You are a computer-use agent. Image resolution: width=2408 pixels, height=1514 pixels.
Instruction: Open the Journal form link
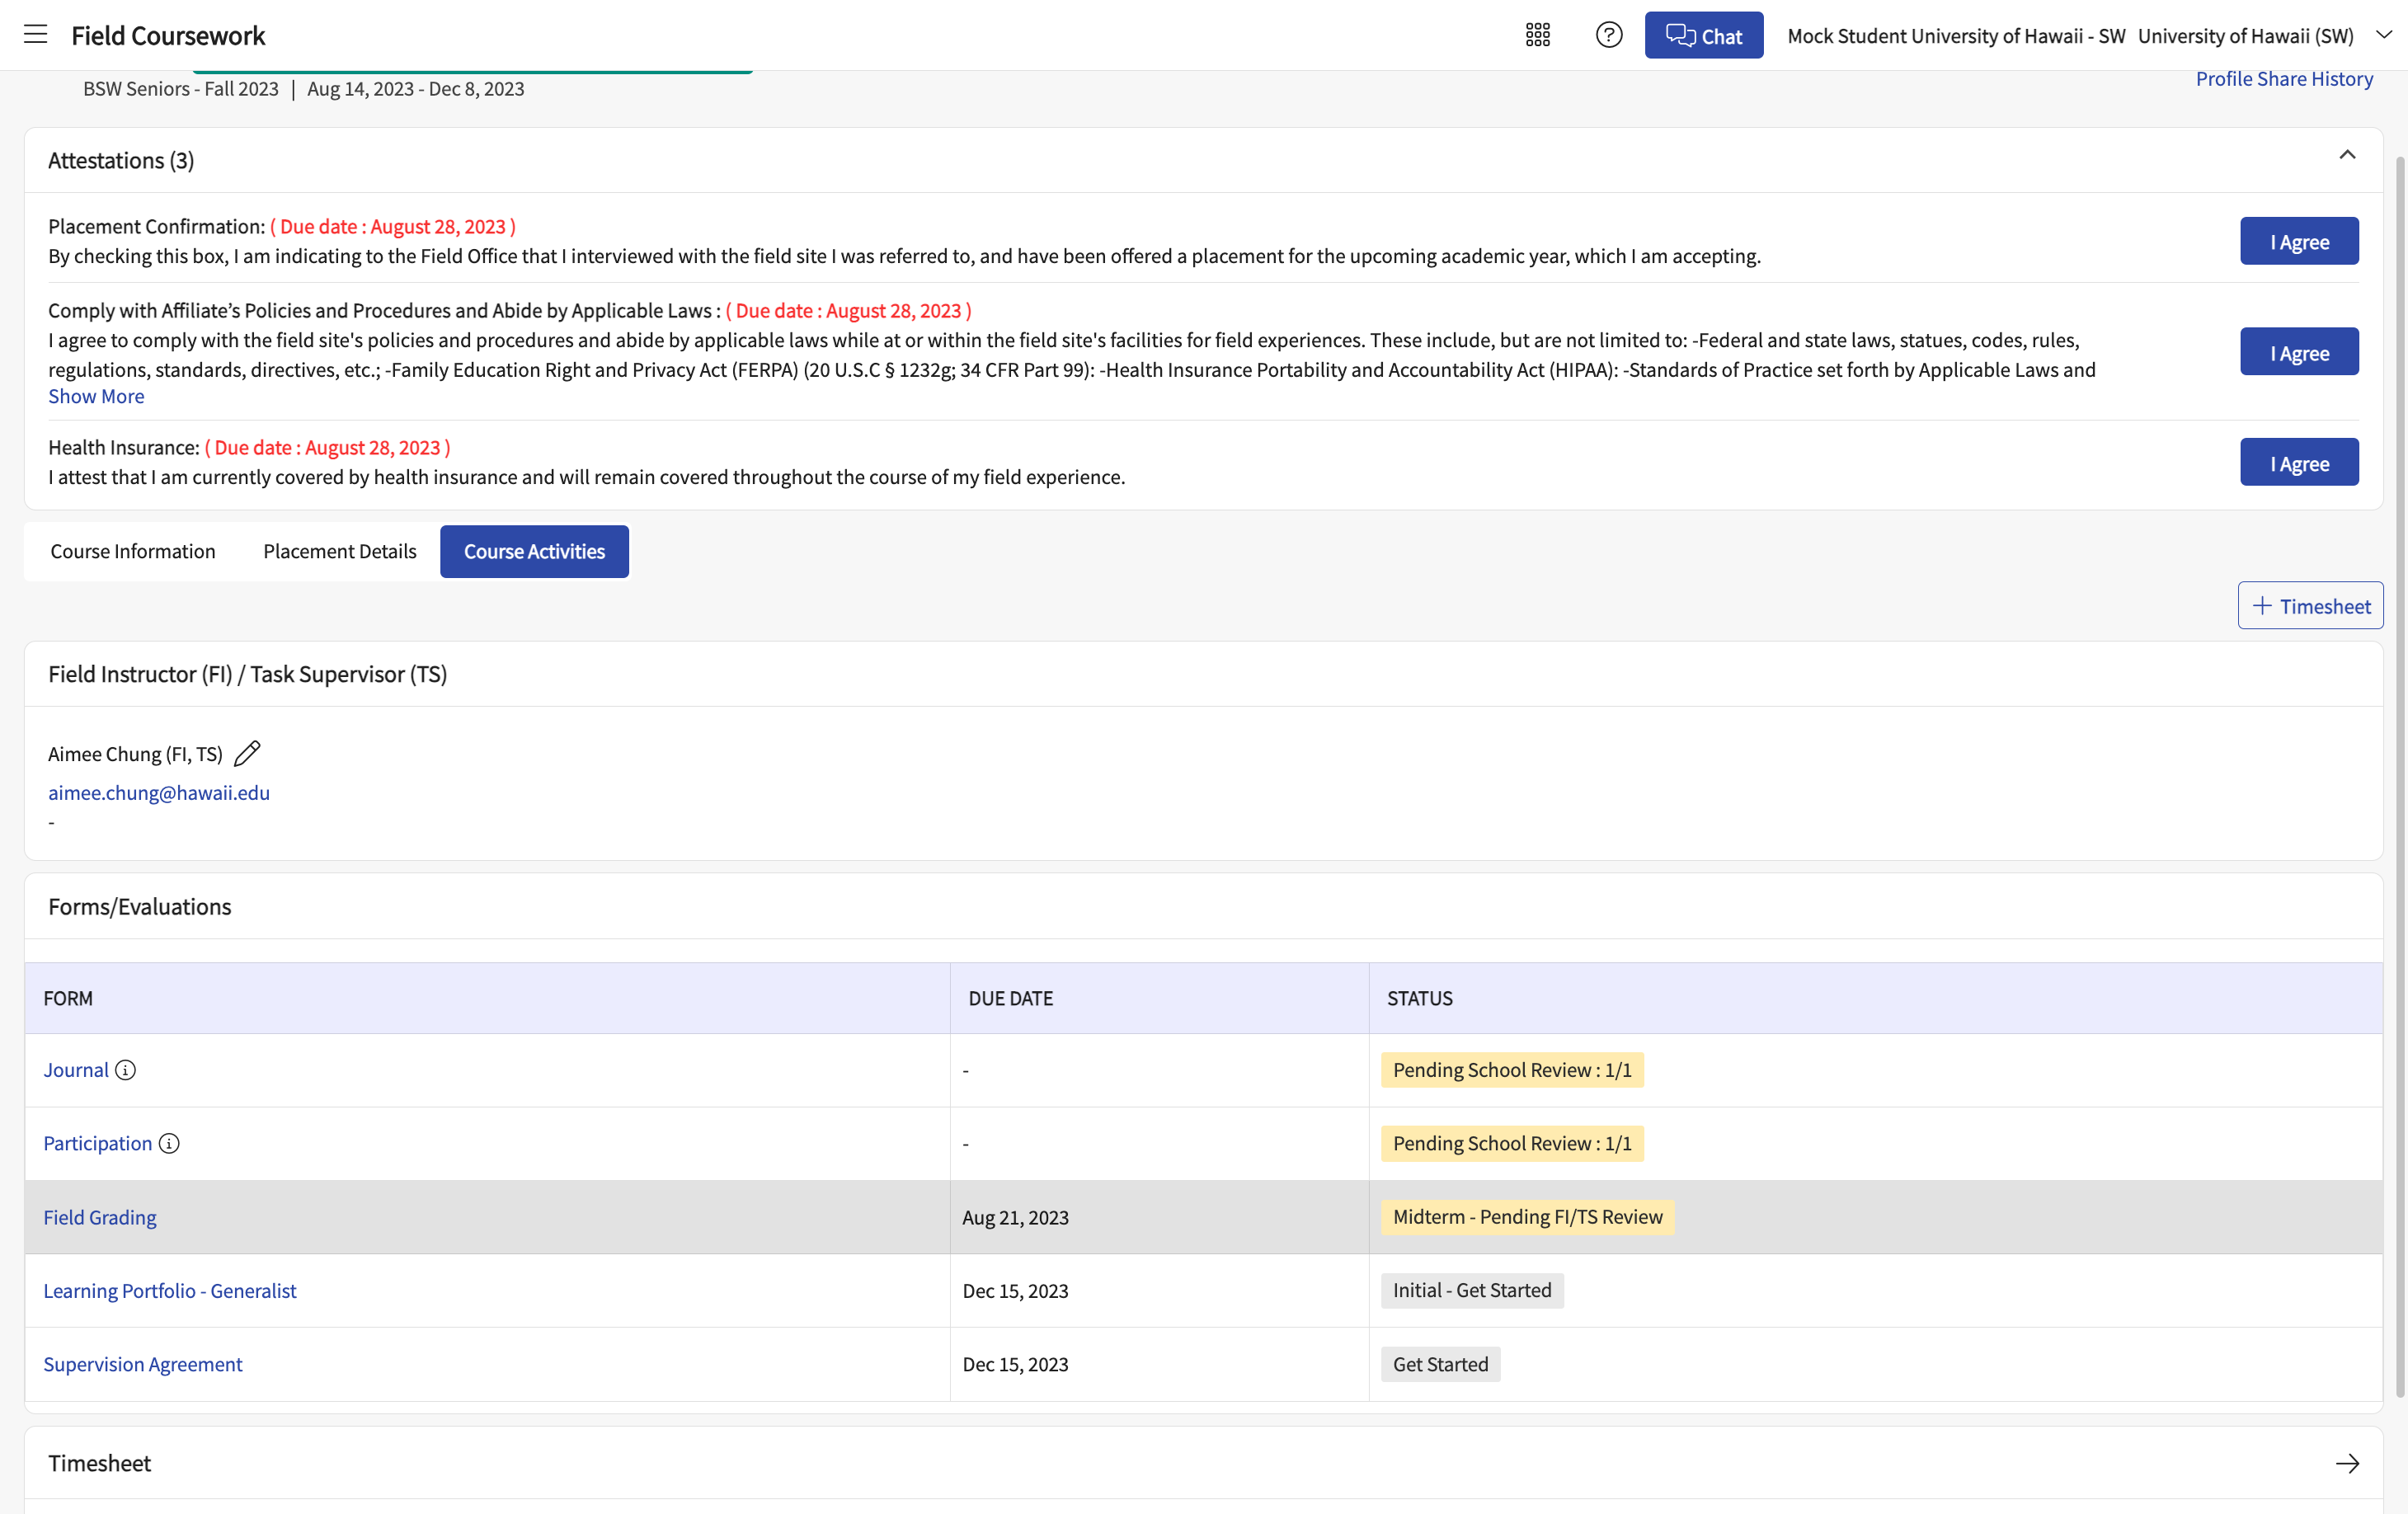pos(76,1070)
